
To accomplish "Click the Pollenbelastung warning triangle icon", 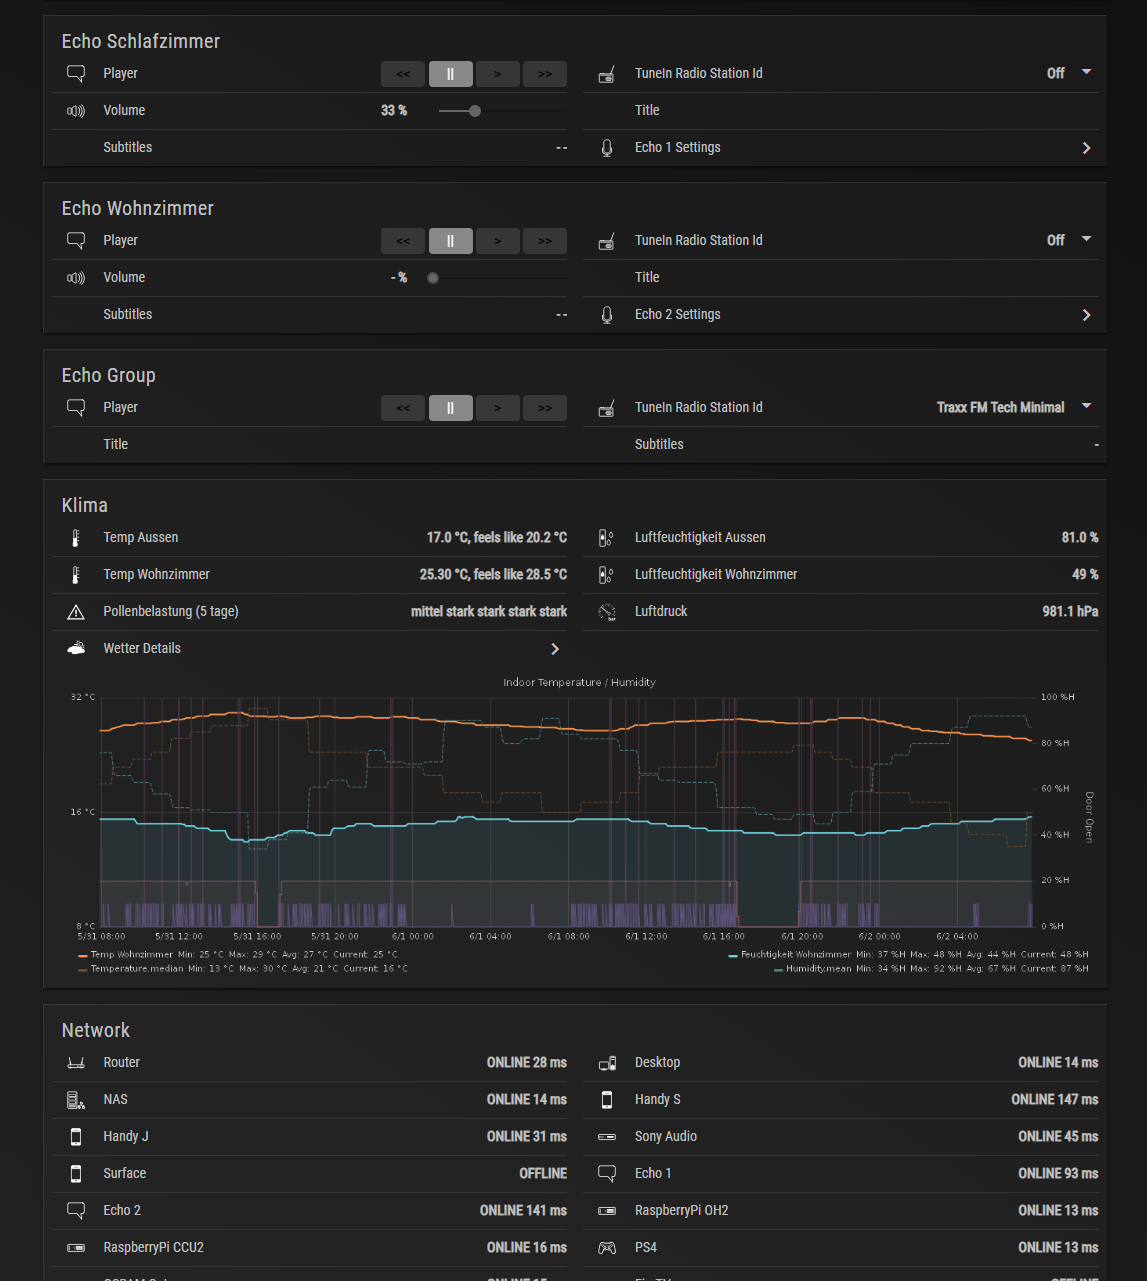I will pos(76,612).
